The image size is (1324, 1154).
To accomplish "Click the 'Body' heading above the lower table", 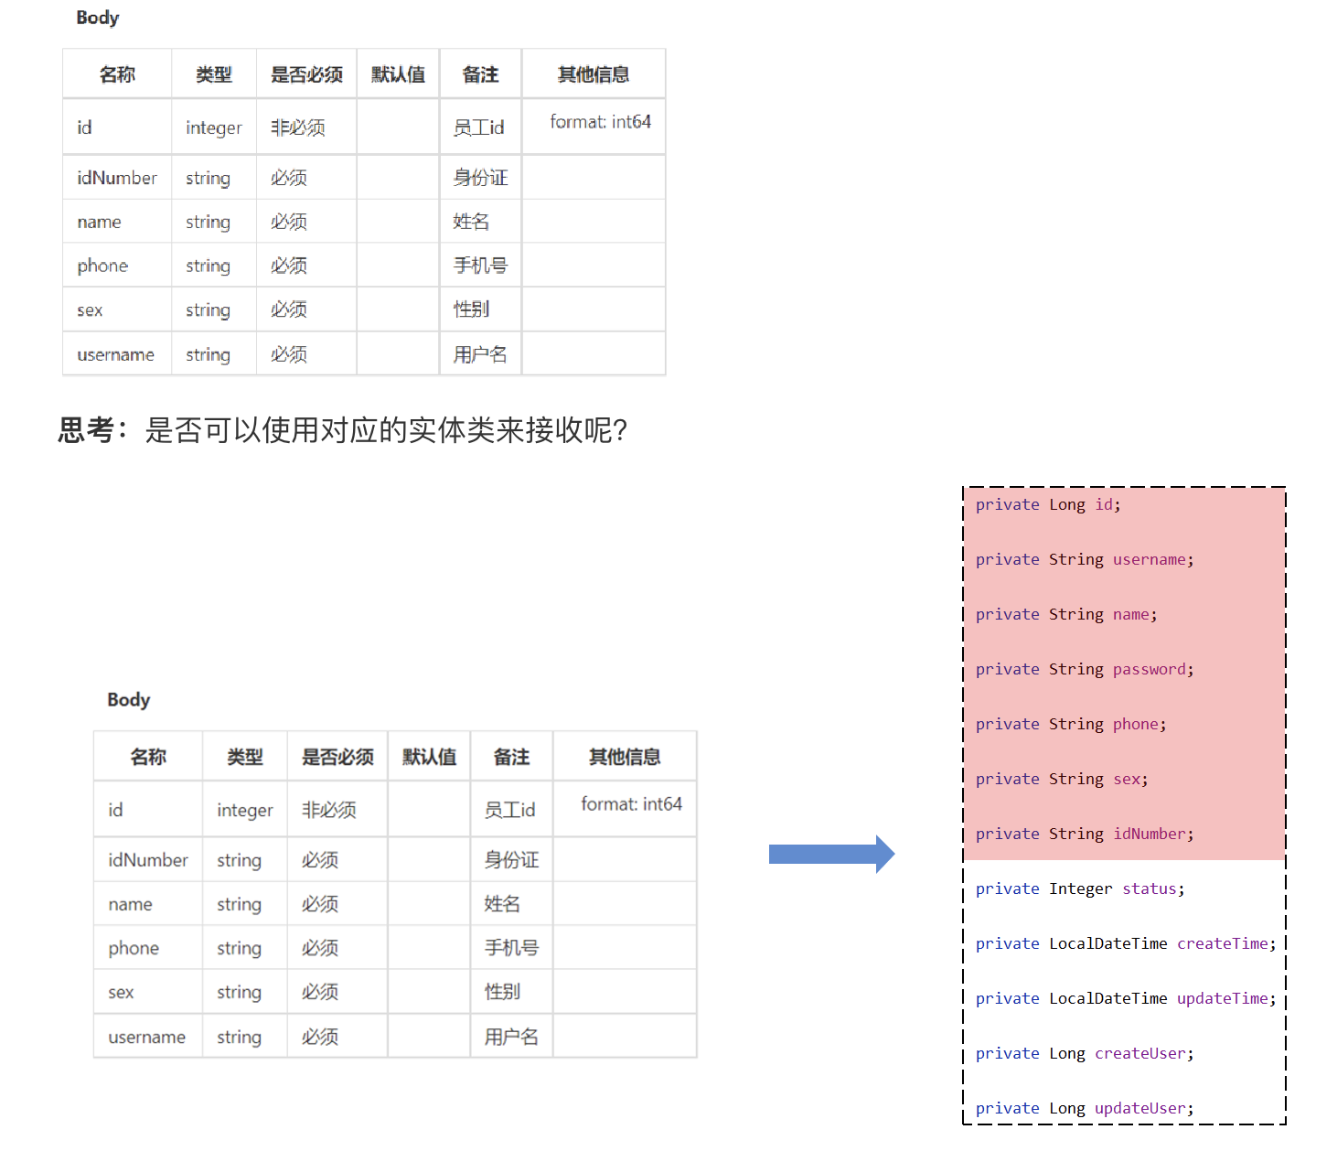I will click(x=129, y=700).
